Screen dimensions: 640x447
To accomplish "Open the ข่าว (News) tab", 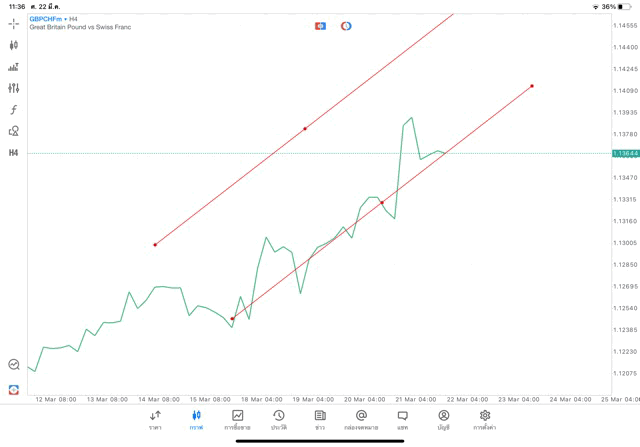I will pyautogui.click(x=320, y=419).
